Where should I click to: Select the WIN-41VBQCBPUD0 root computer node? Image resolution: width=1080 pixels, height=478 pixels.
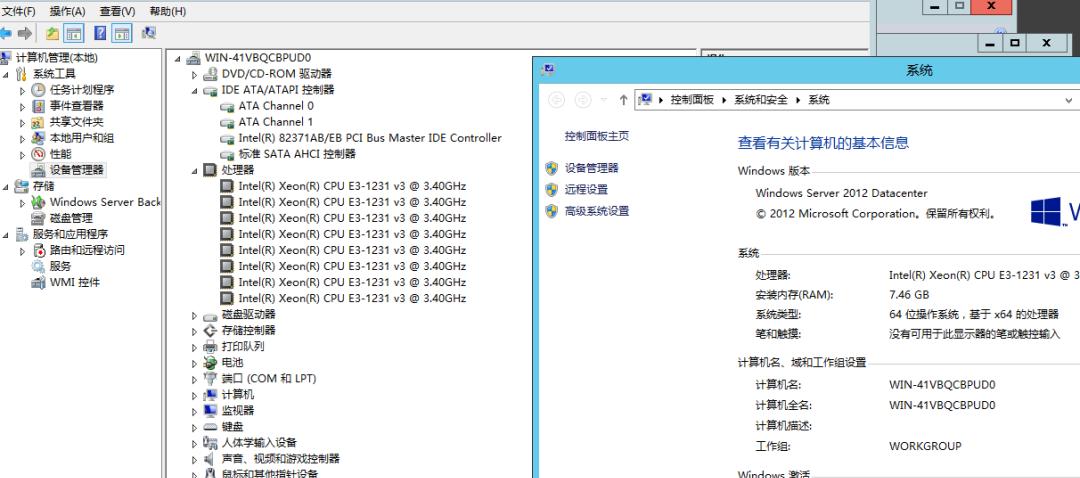258,58
